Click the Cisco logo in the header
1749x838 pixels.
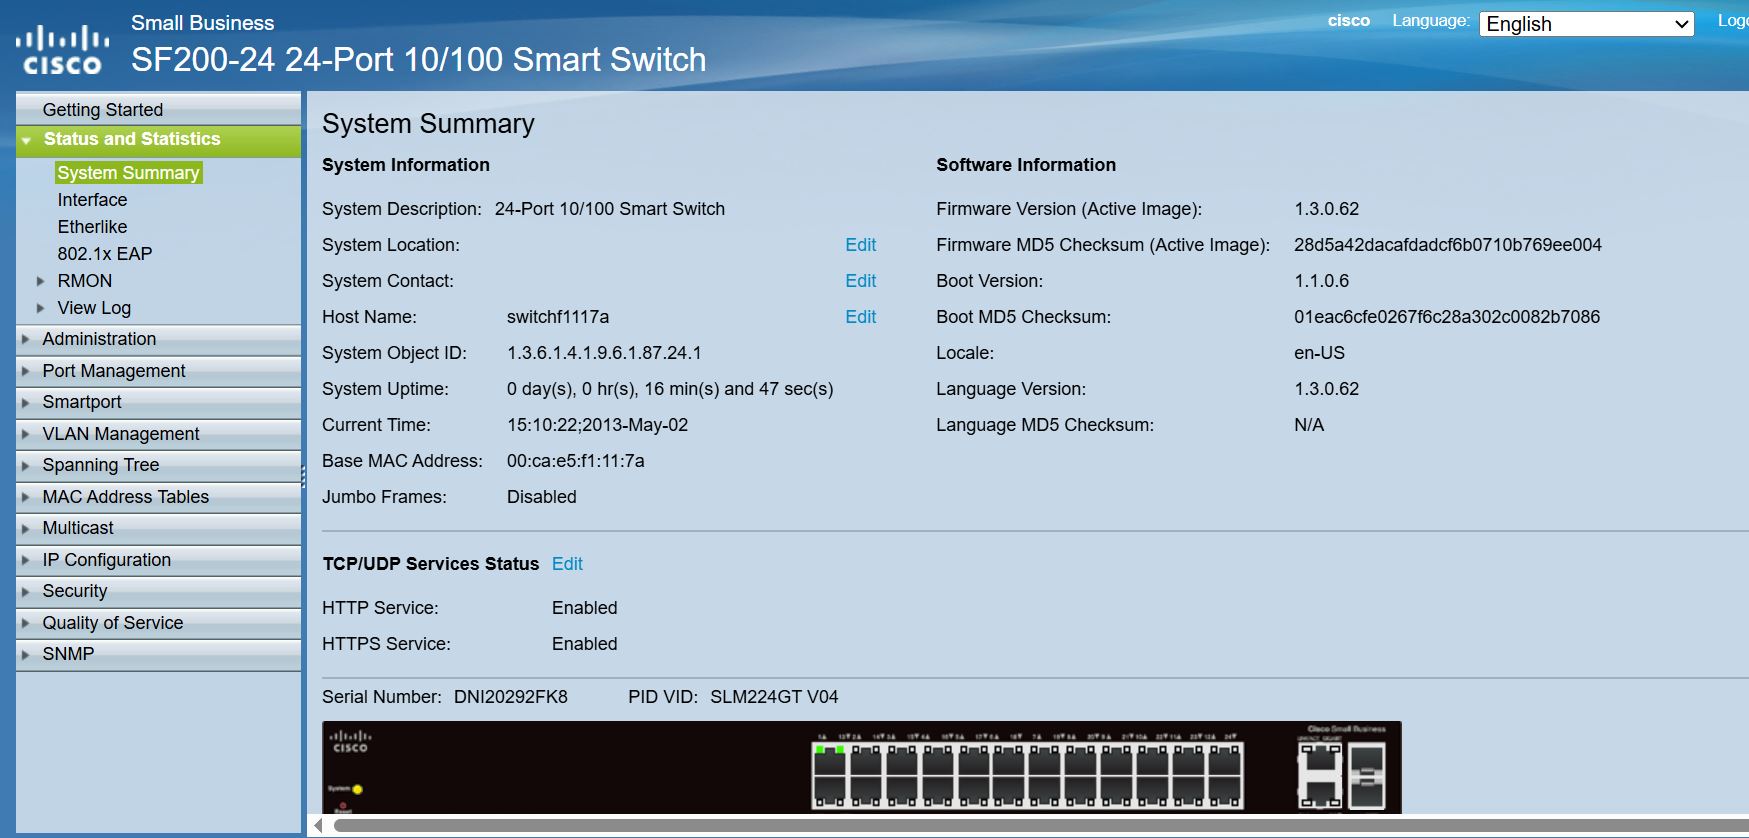click(62, 50)
